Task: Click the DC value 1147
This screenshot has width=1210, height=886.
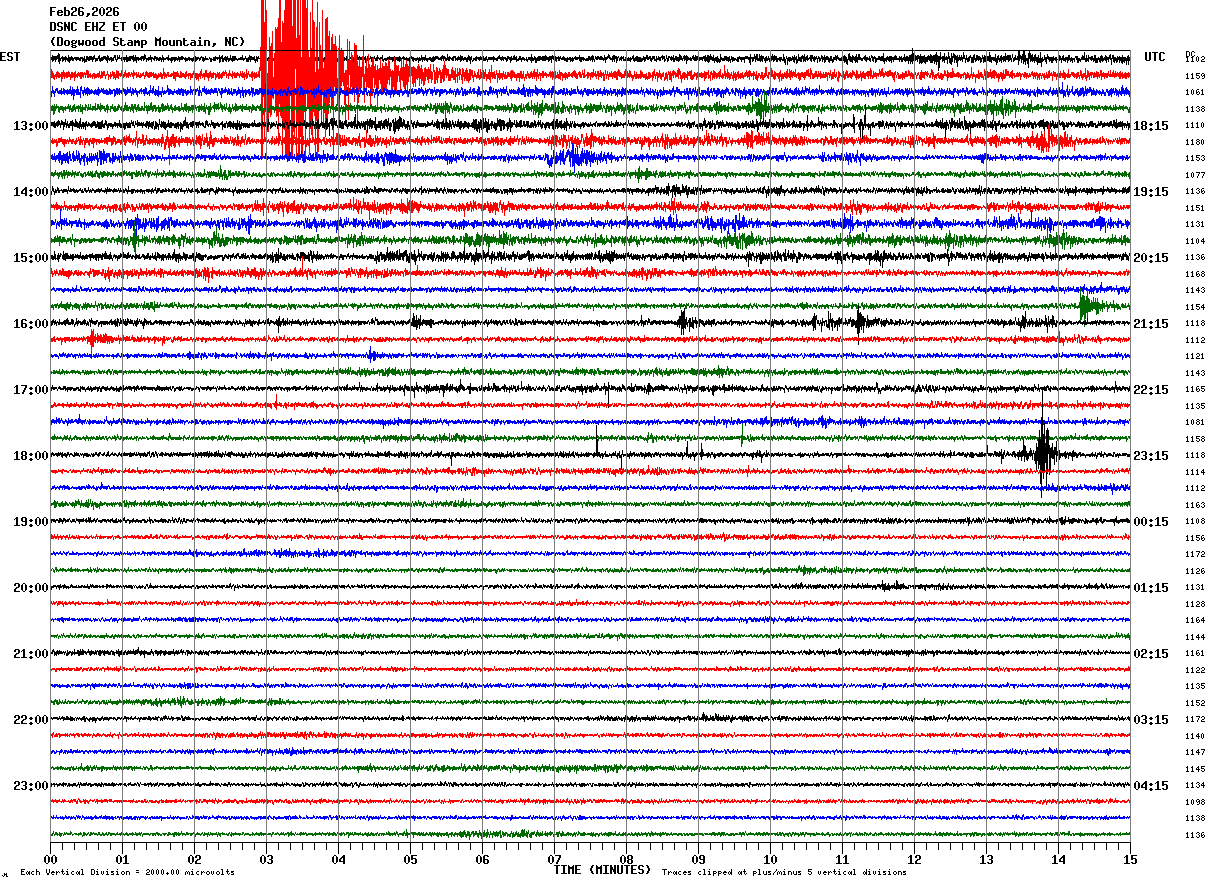Action: click(x=1195, y=753)
